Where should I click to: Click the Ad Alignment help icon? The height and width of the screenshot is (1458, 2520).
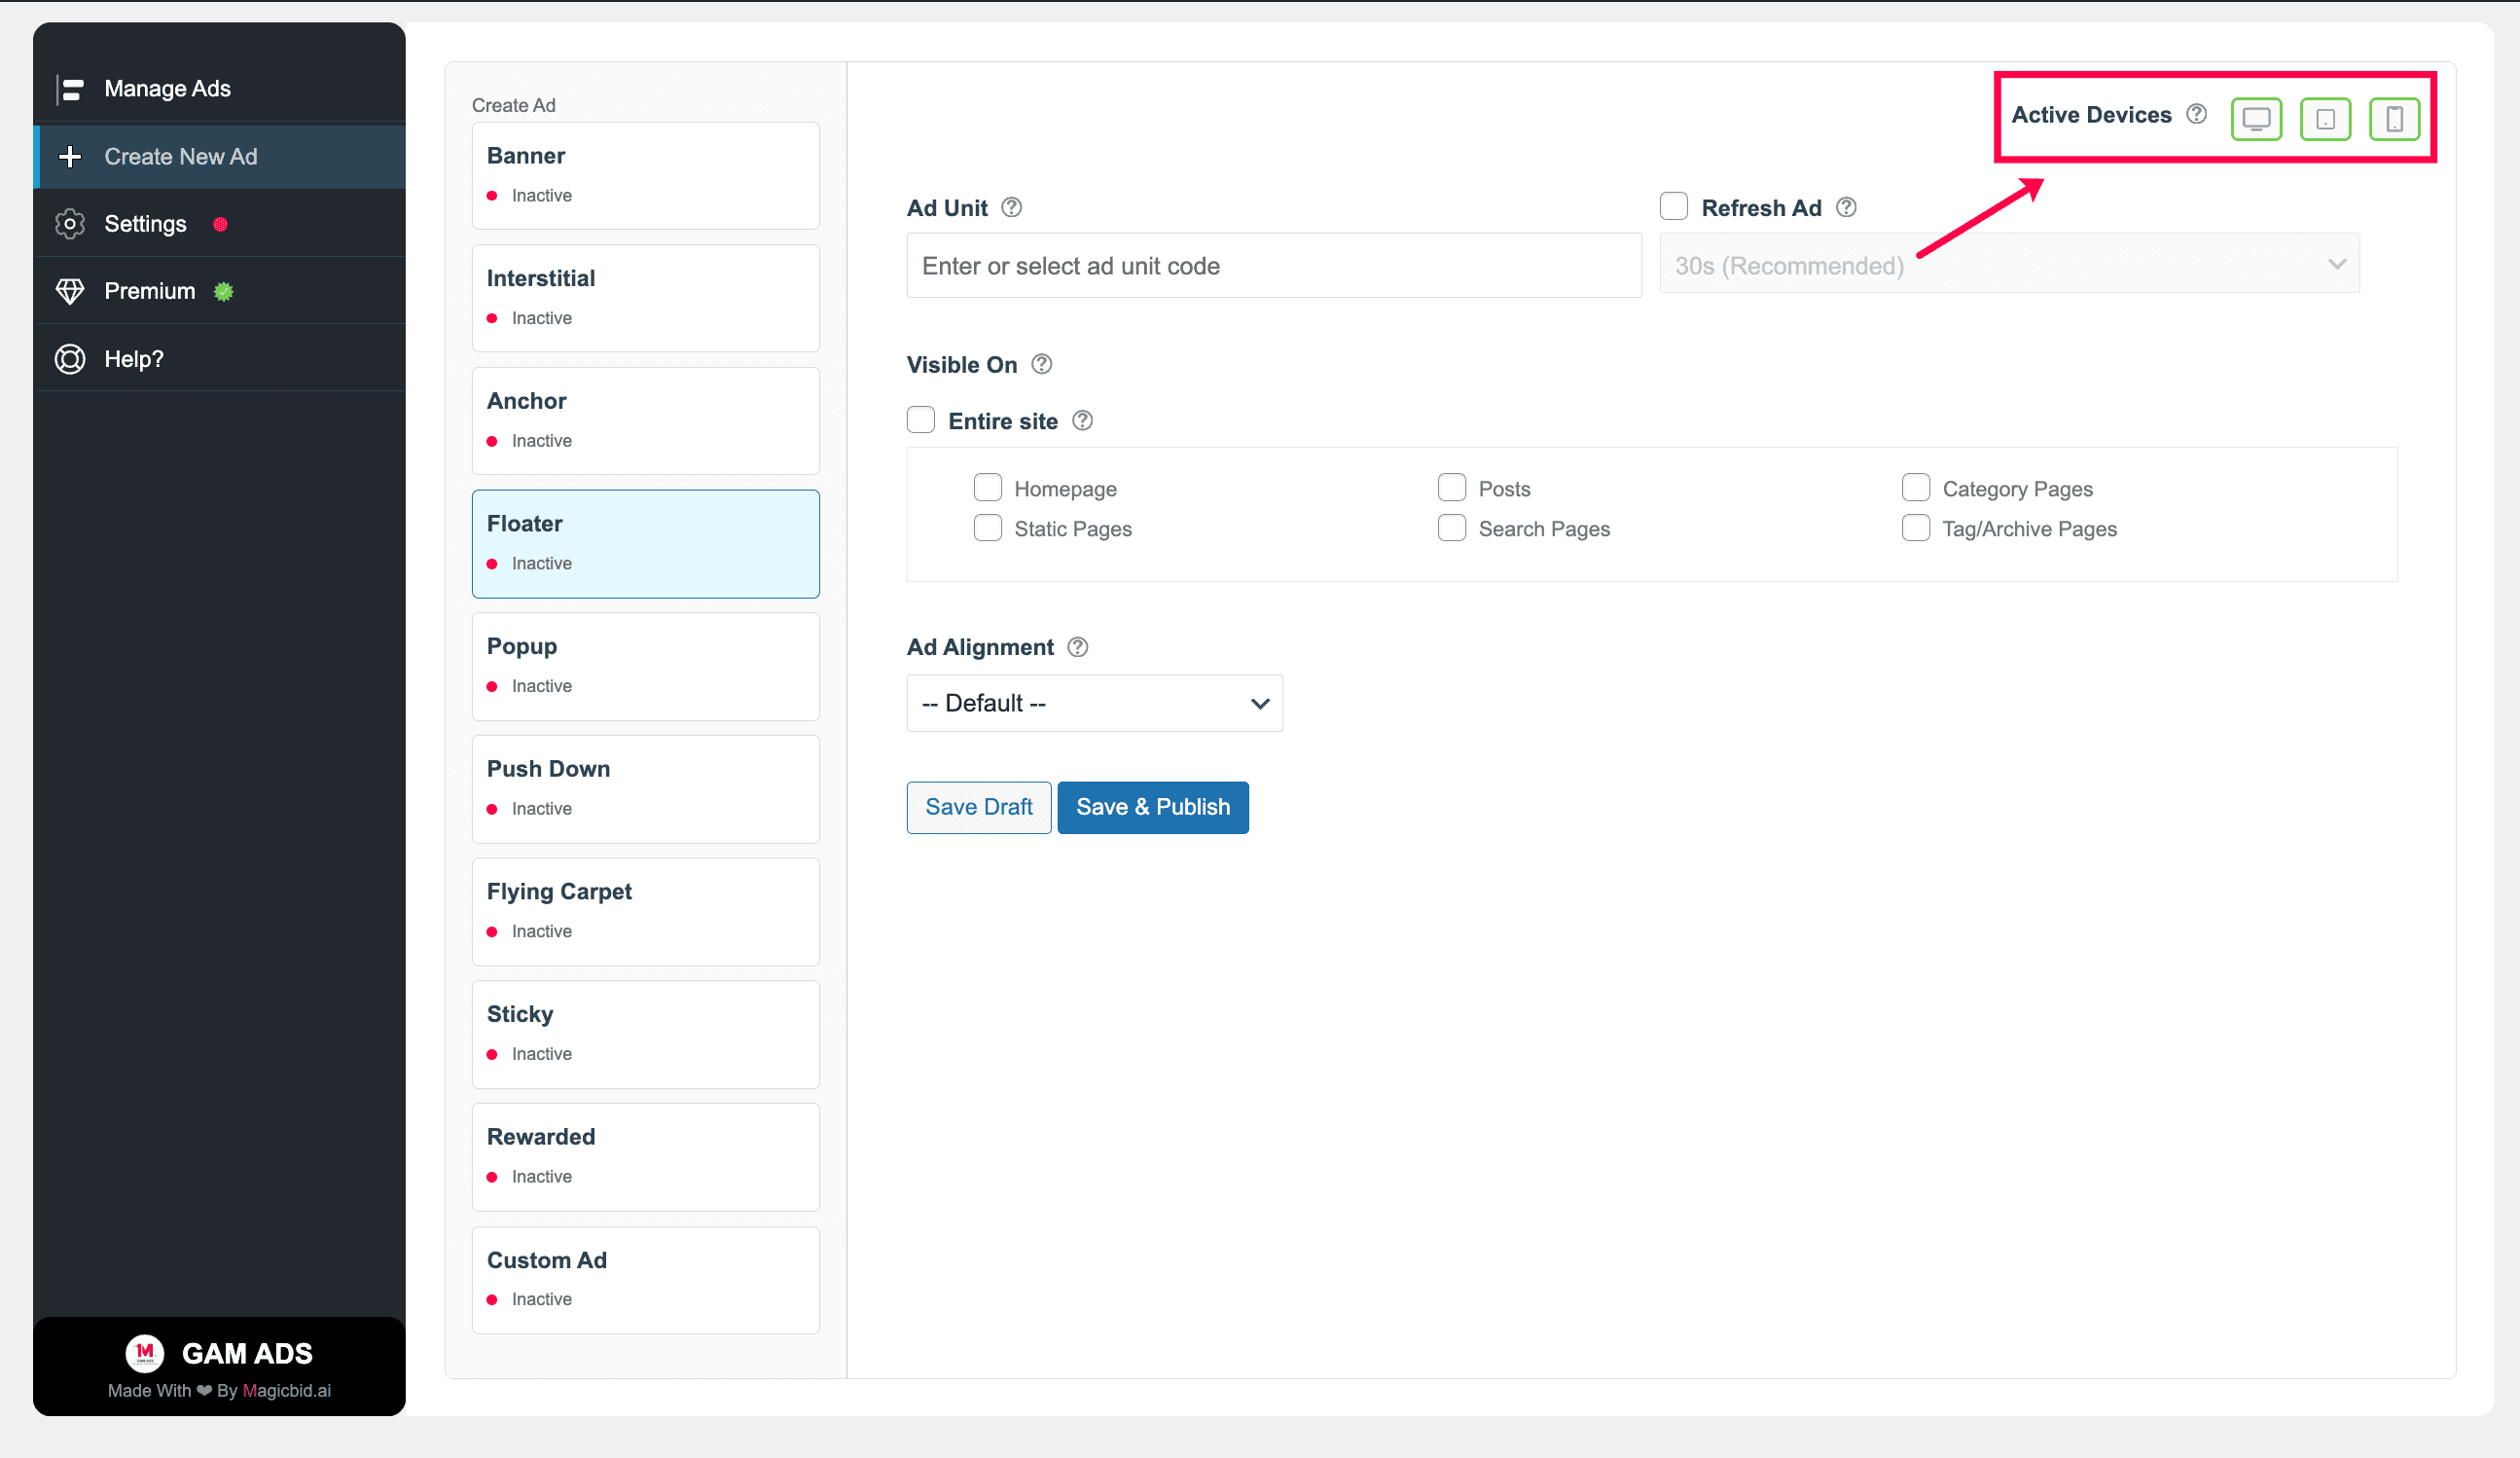(1077, 647)
